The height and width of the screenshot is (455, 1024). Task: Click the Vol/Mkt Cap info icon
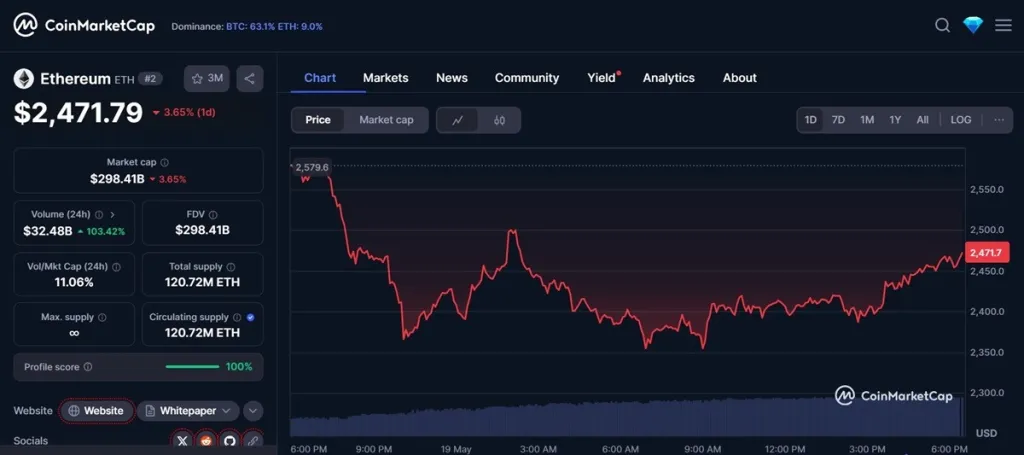tap(116, 267)
